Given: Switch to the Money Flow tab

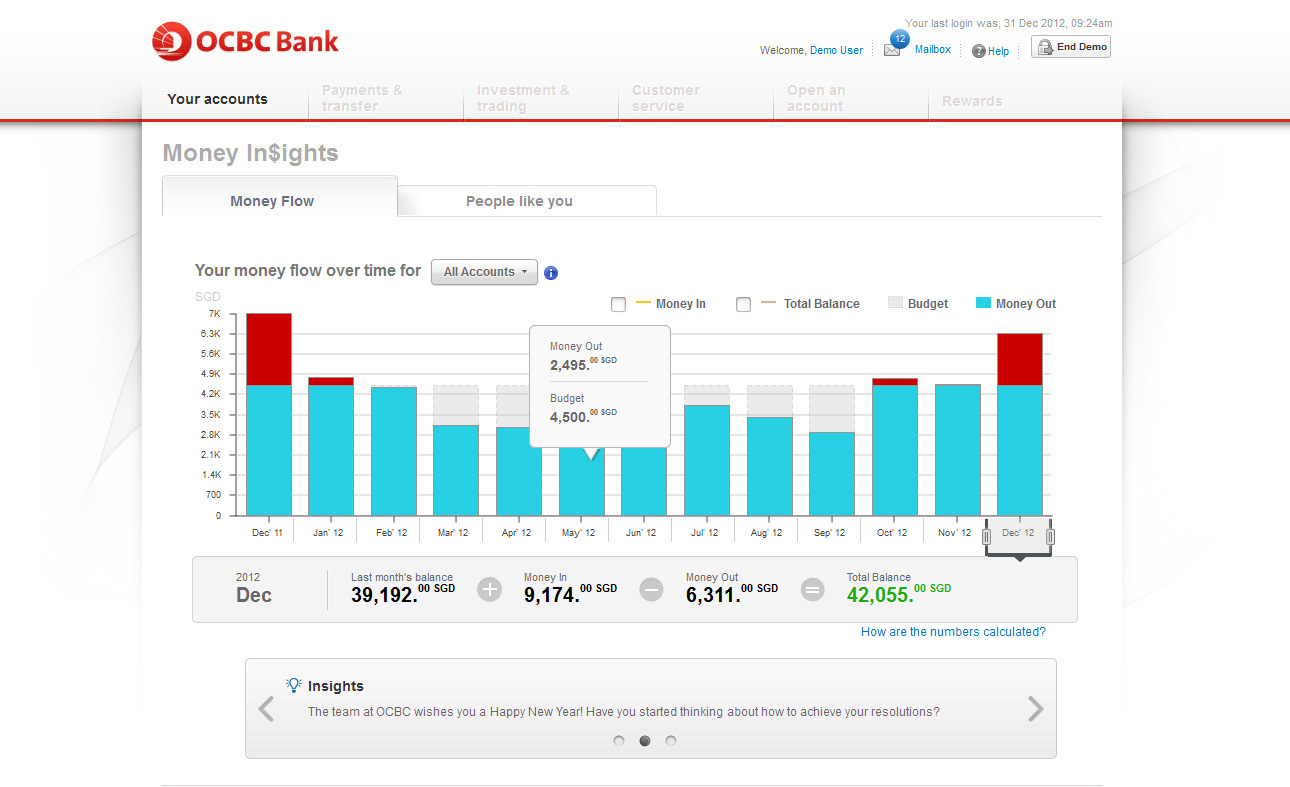Looking at the screenshot, I should tap(279, 197).
